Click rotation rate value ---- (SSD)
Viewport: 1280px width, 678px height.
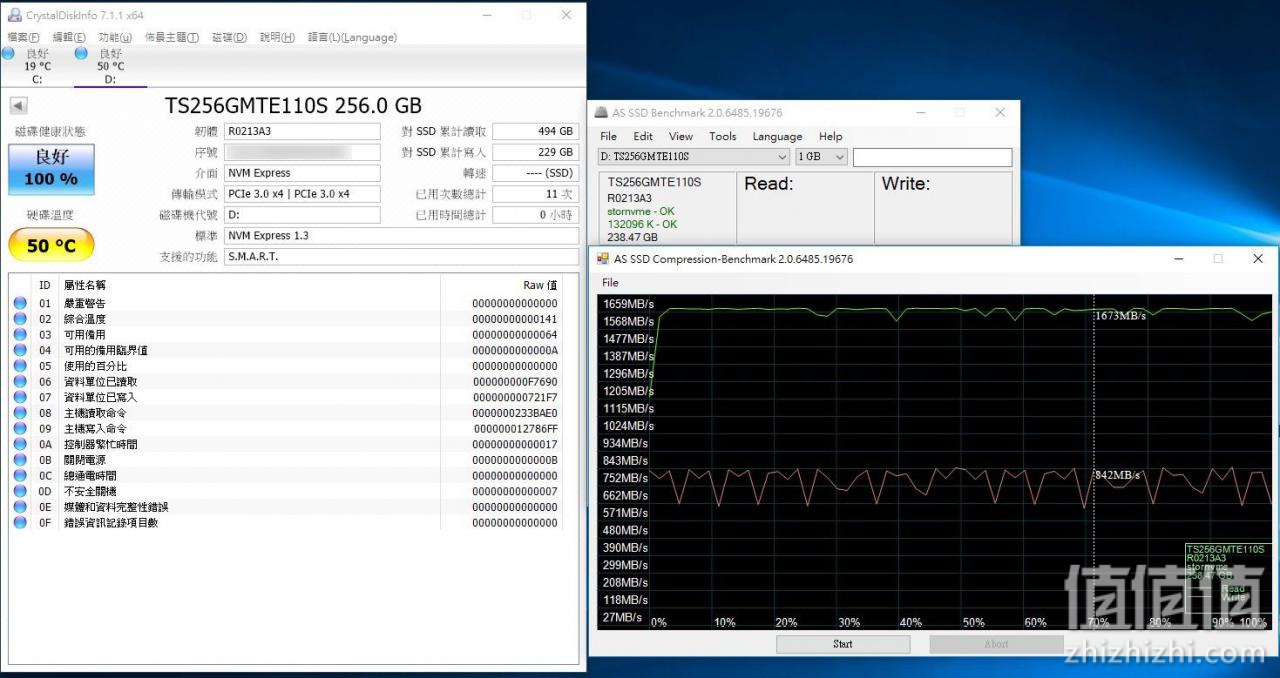click(536, 173)
